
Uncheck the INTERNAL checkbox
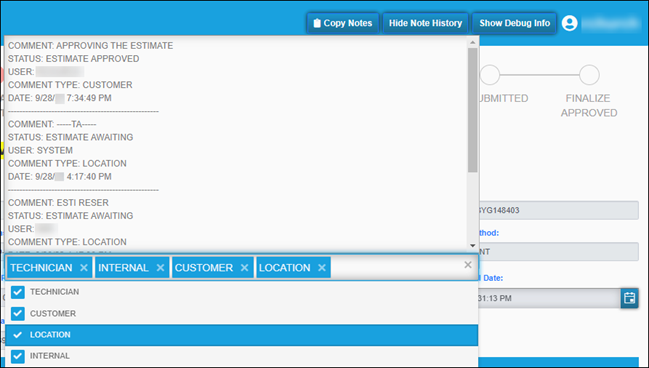click(x=18, y=356)
